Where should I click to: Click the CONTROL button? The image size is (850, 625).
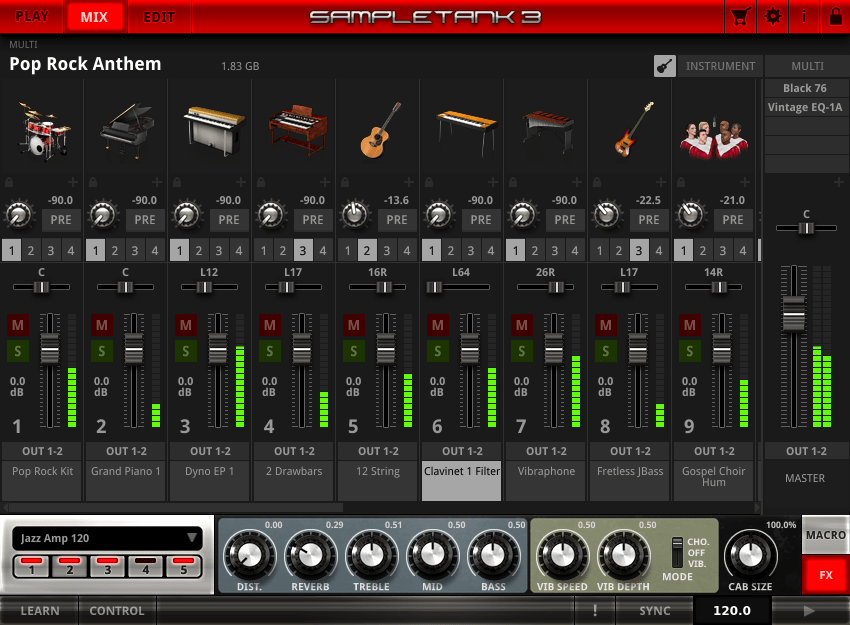click(117, 611)
